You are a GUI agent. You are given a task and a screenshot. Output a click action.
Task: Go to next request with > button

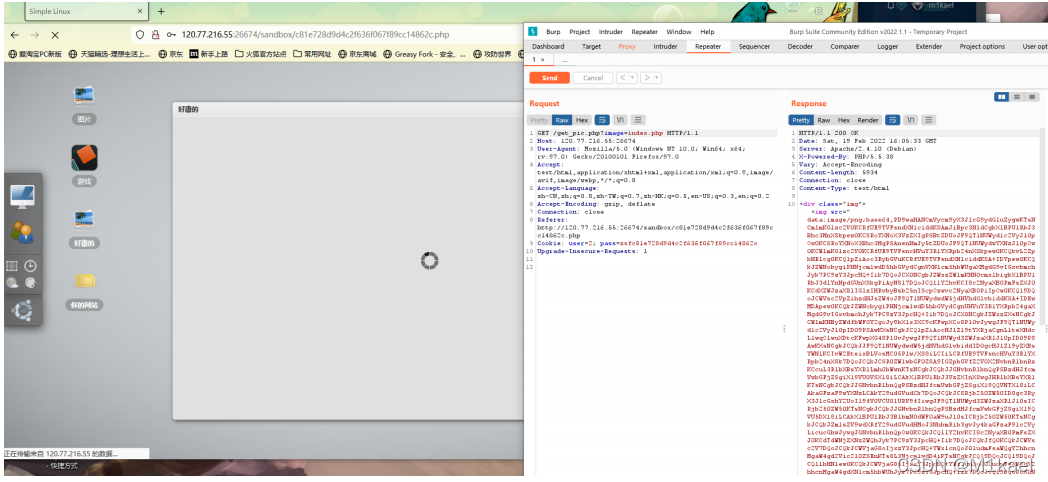coord(647,78)
